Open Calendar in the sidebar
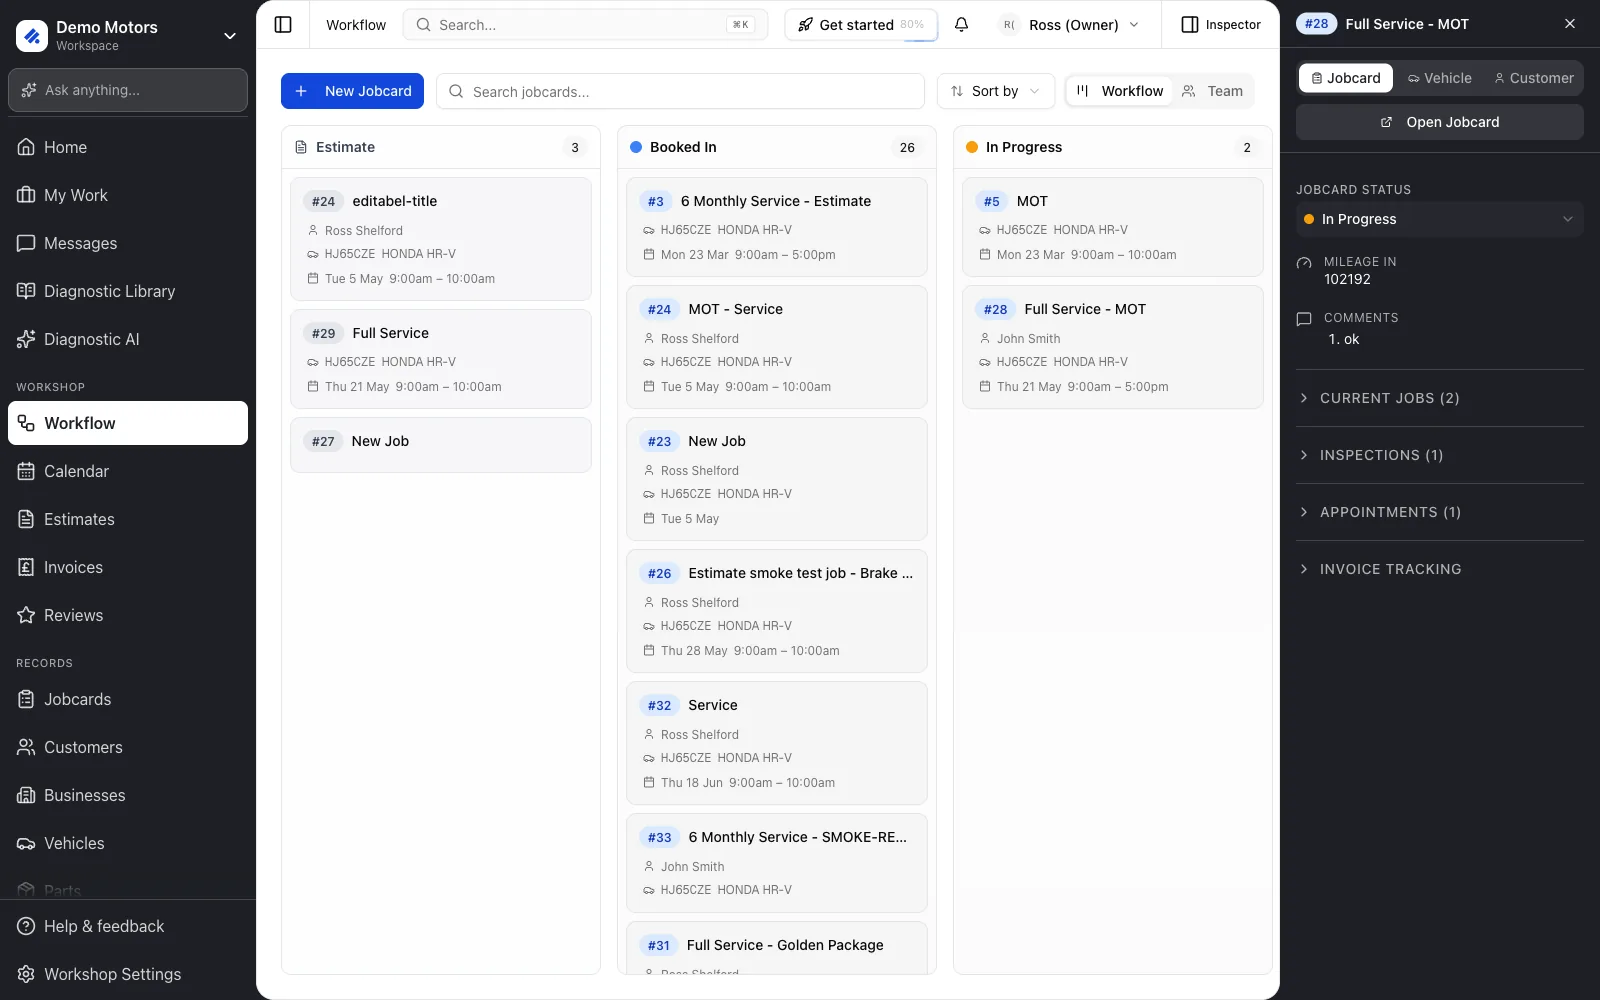Screen dimensions: 1600x1000 tap(128, 471)
